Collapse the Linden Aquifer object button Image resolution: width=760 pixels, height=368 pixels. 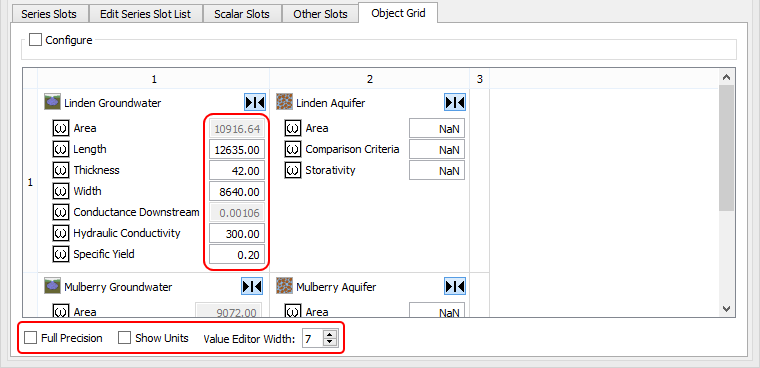point(455,102)
